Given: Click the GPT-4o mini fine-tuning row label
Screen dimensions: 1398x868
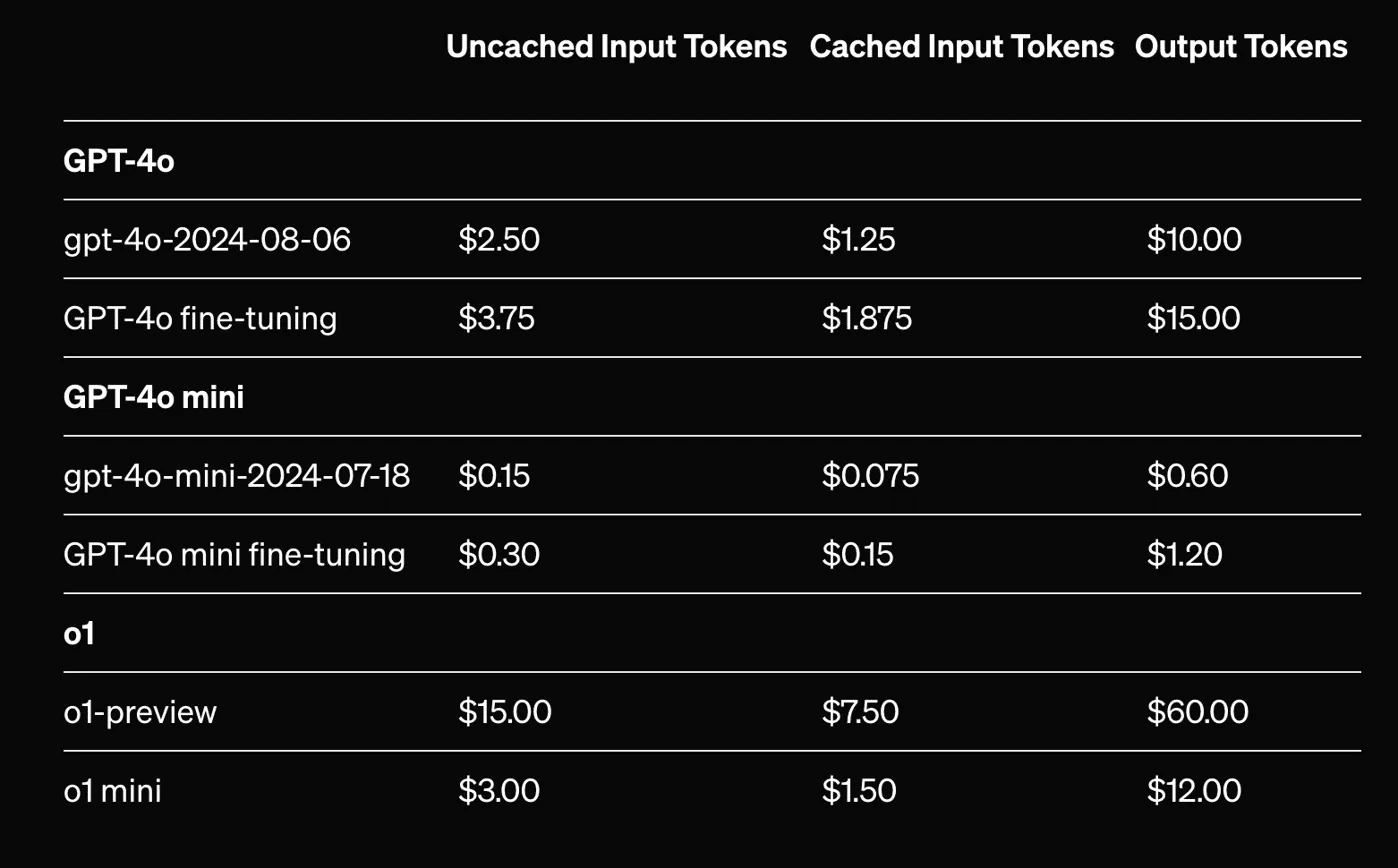Looking at the screenshot, I should 234,554.
